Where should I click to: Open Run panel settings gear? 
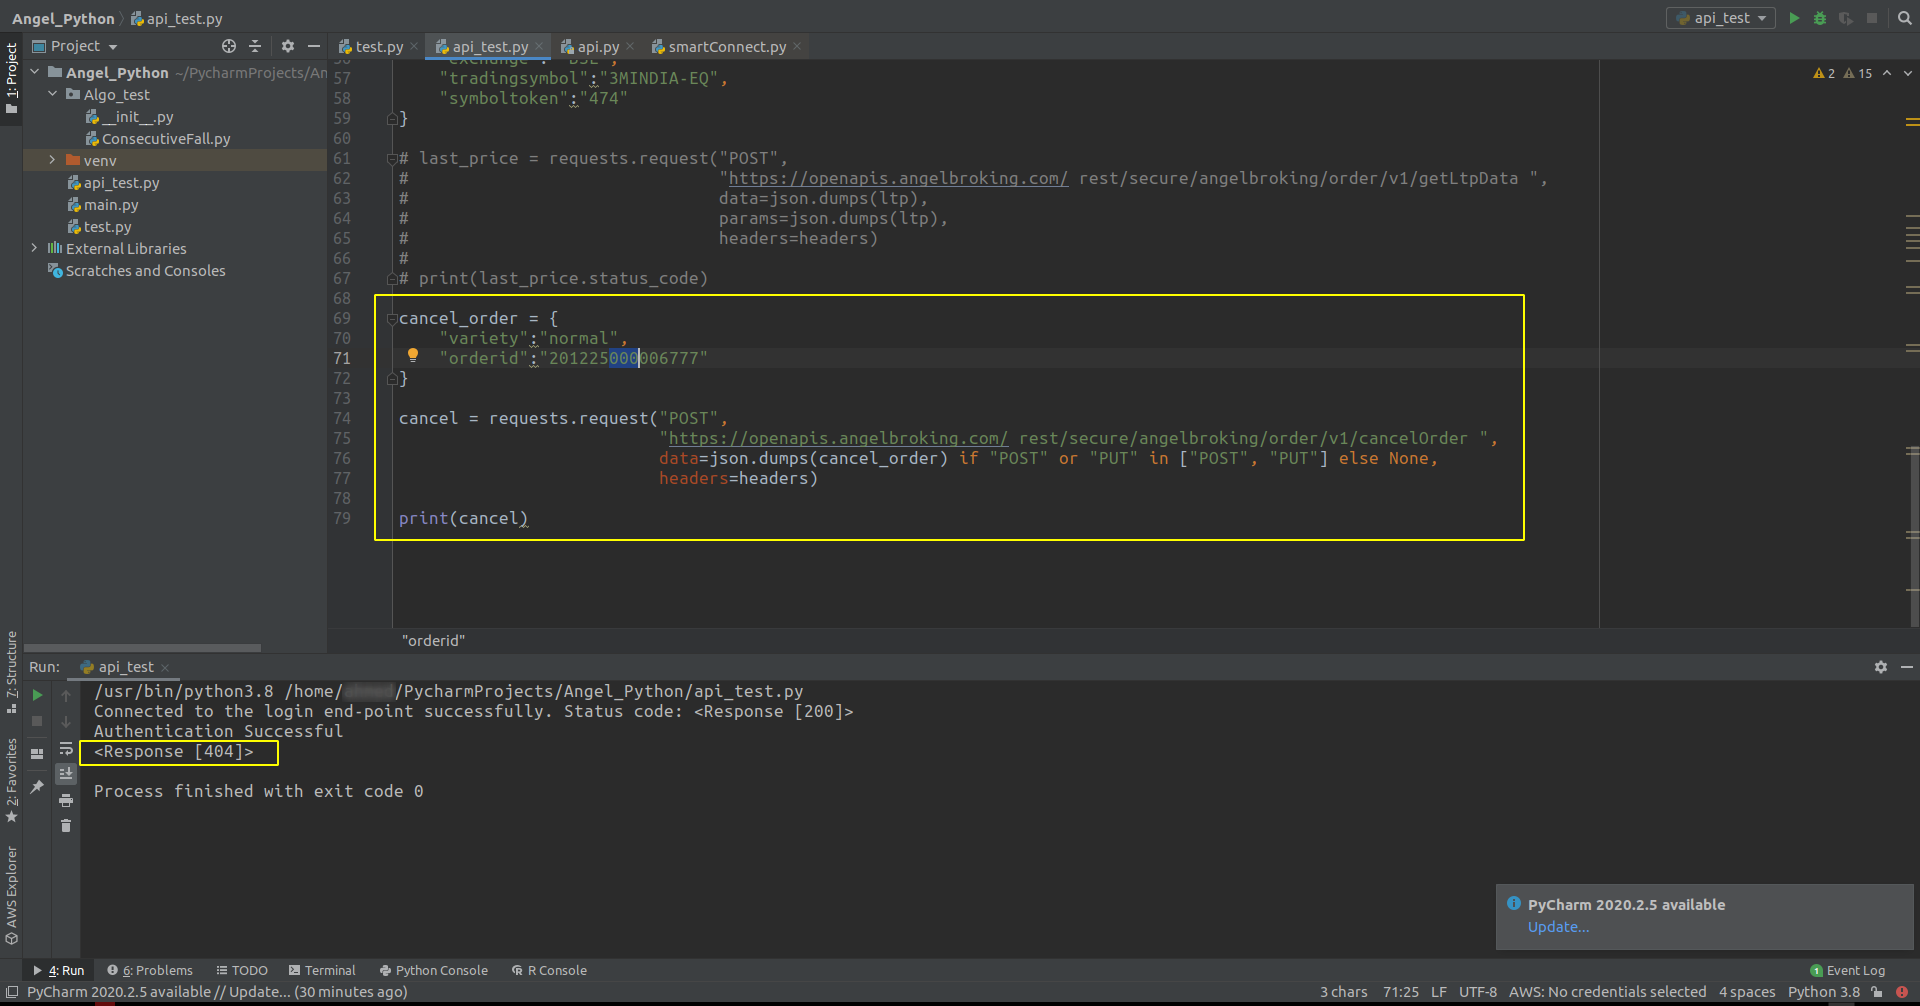coord(1881,667)
